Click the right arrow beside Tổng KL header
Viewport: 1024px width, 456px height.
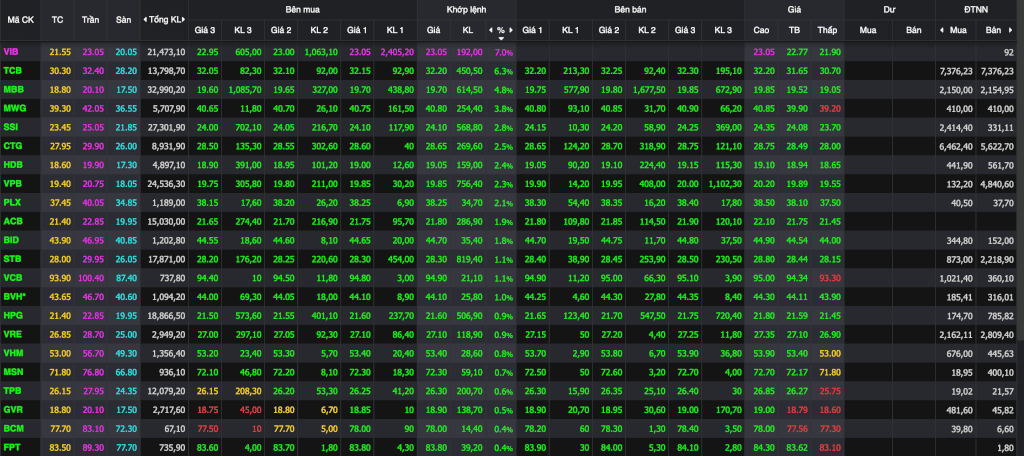point(185,20)
